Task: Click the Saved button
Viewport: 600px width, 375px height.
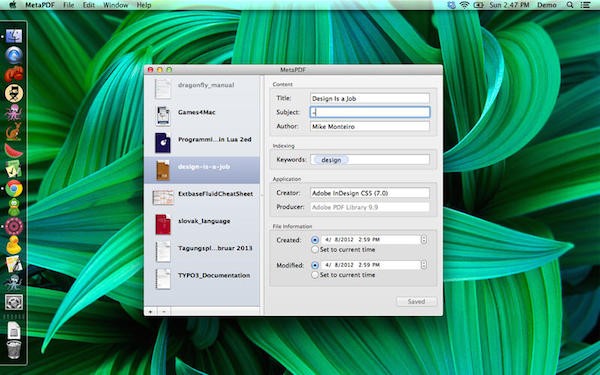Action: point(416,302)
